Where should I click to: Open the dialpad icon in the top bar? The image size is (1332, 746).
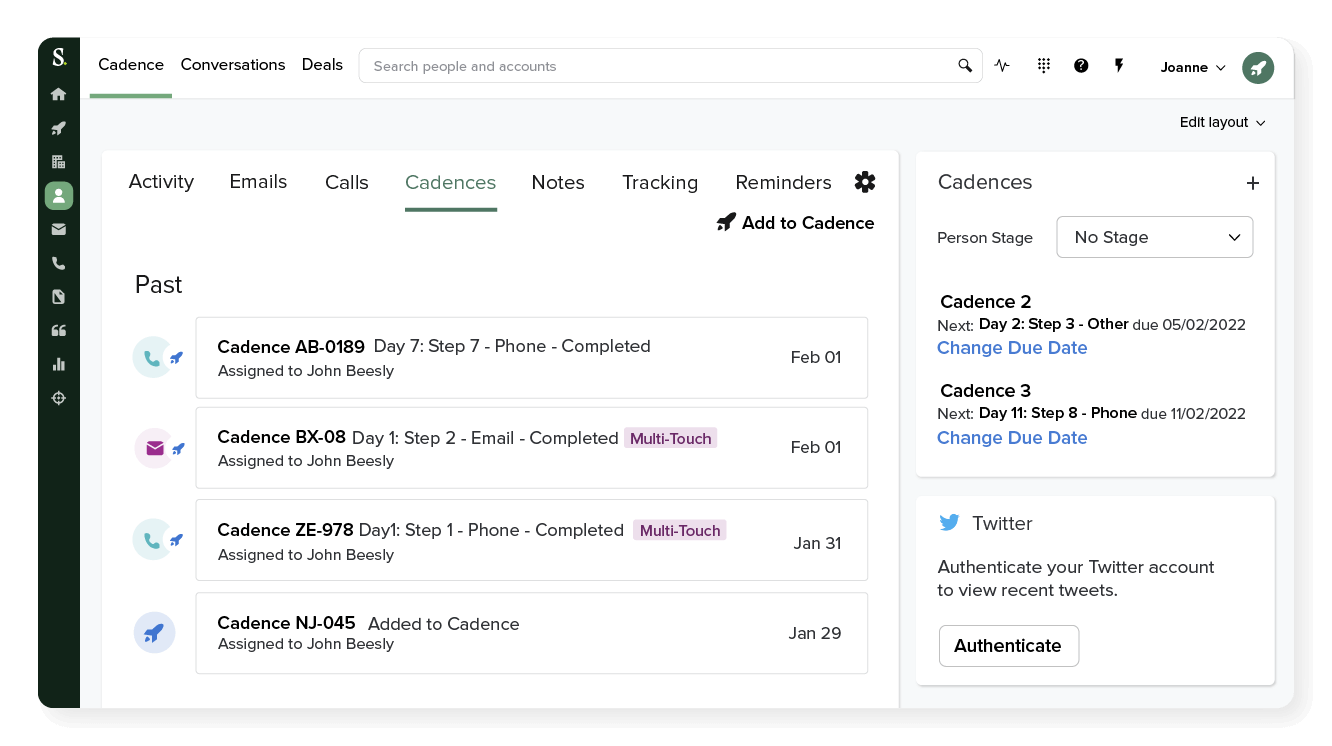click(1043, 65)
